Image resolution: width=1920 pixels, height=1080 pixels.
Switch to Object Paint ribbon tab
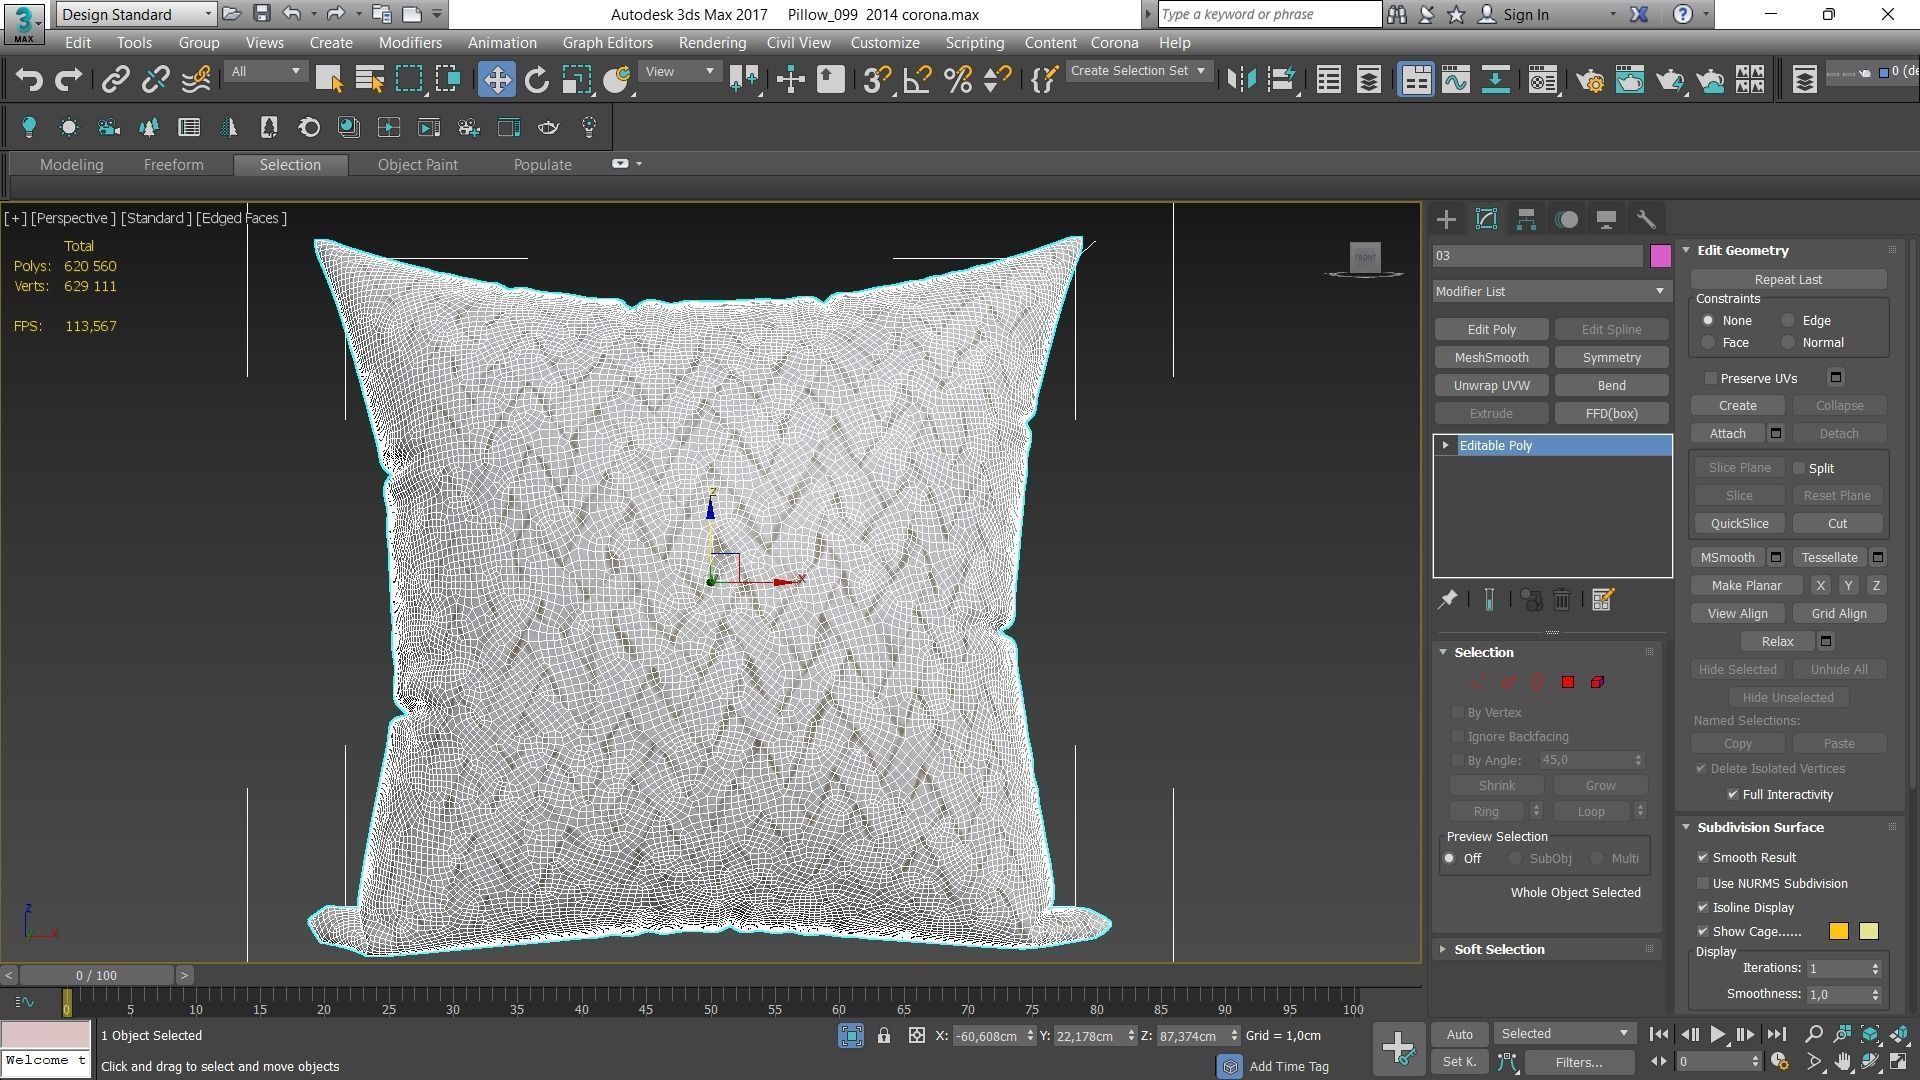(x=417, y=165)
